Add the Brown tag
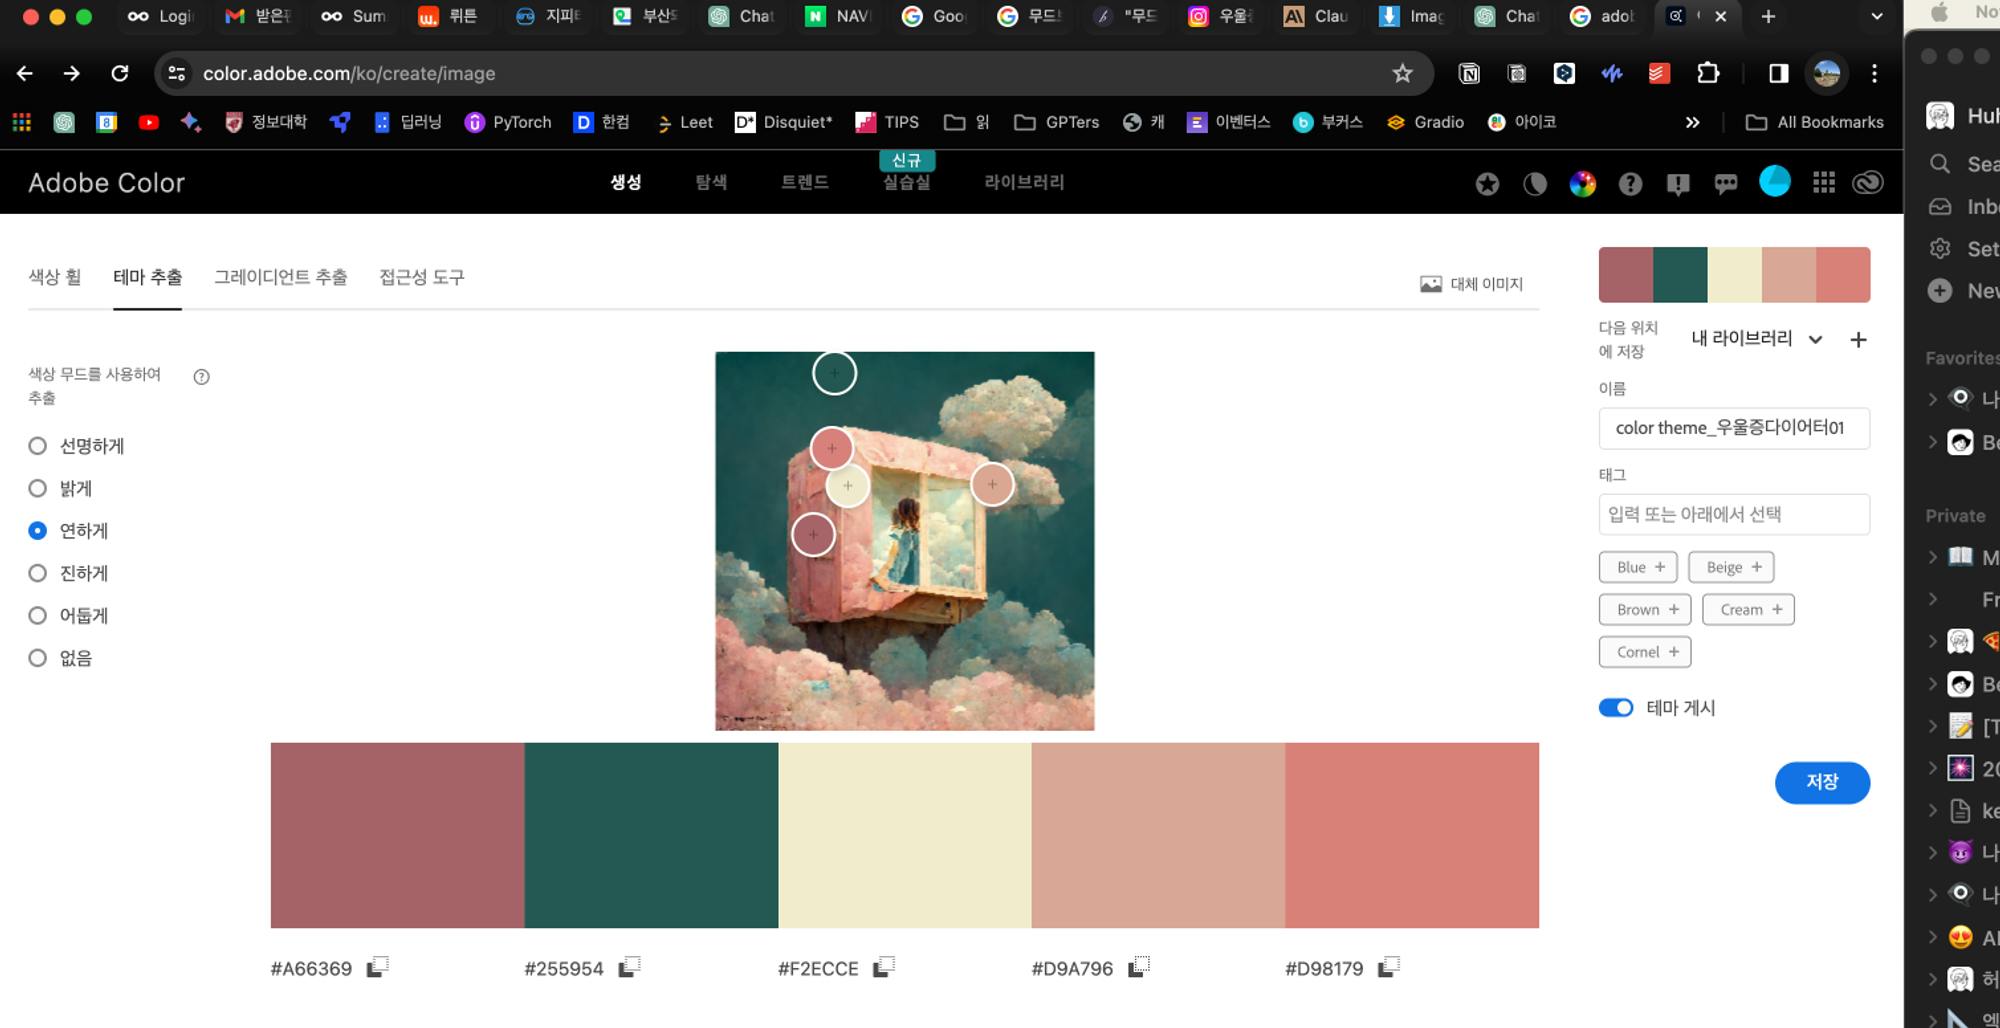This screenshot has width=2000, height=1028. click(x=1645, y=609)
